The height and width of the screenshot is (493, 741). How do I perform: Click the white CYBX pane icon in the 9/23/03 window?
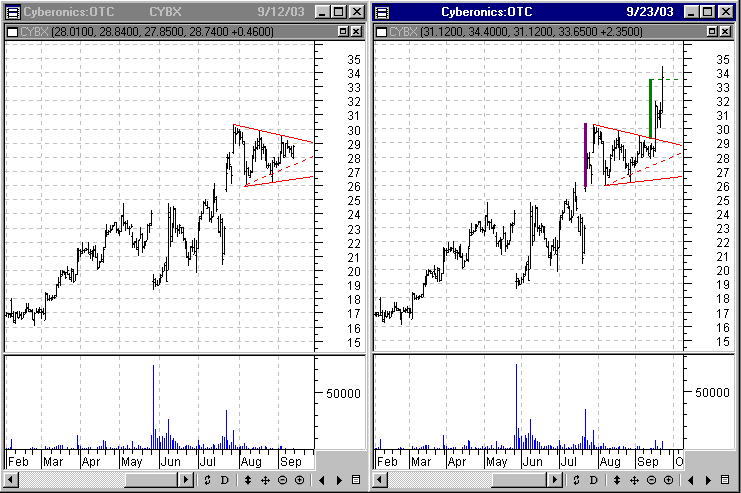point(382,32)
